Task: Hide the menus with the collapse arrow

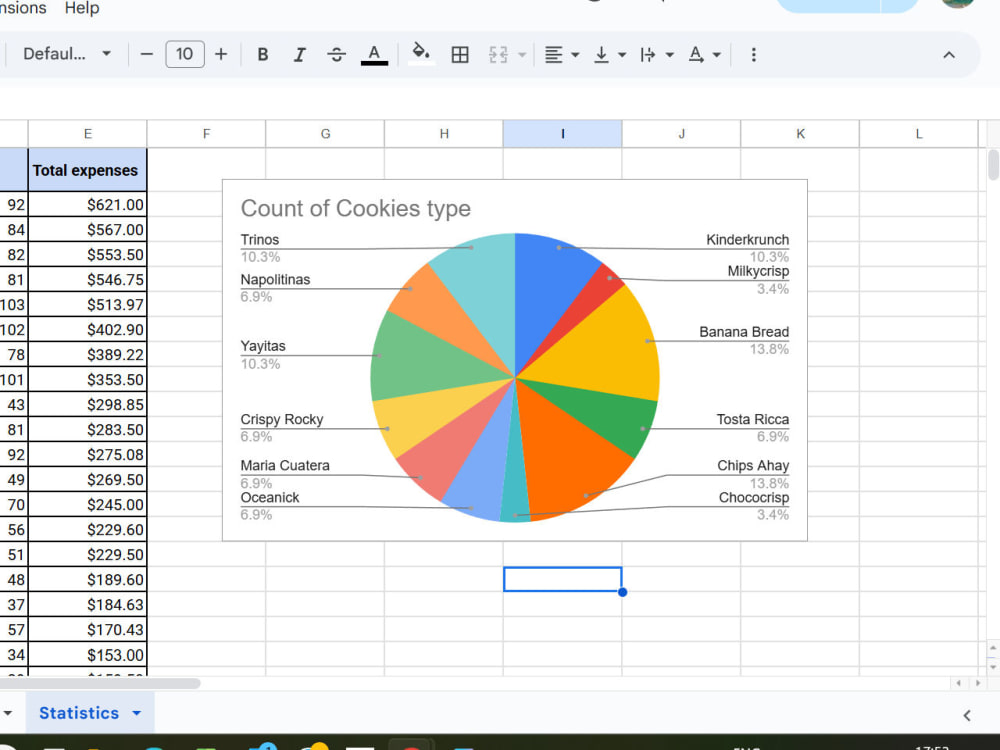Action: [x=949, y=55]
